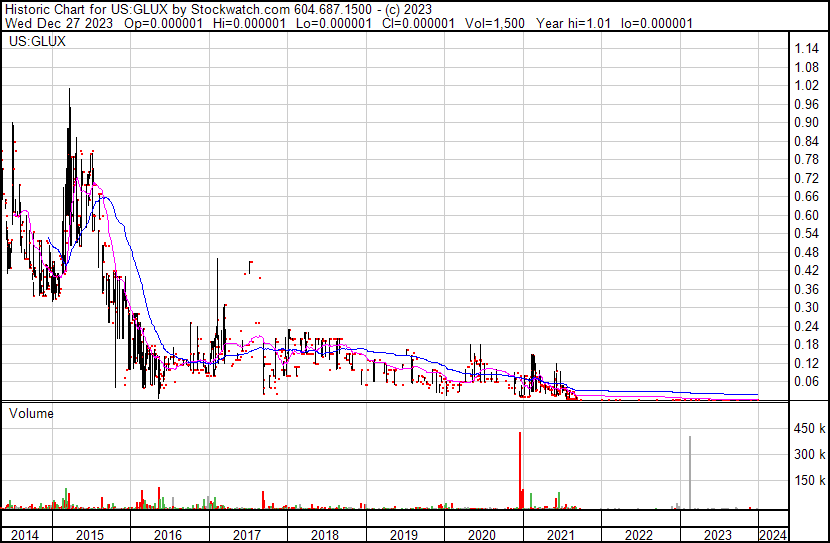Select the 2014 year label on the time axis
Image resolution: width=830 pixels, height=543 pixels.
24,535
